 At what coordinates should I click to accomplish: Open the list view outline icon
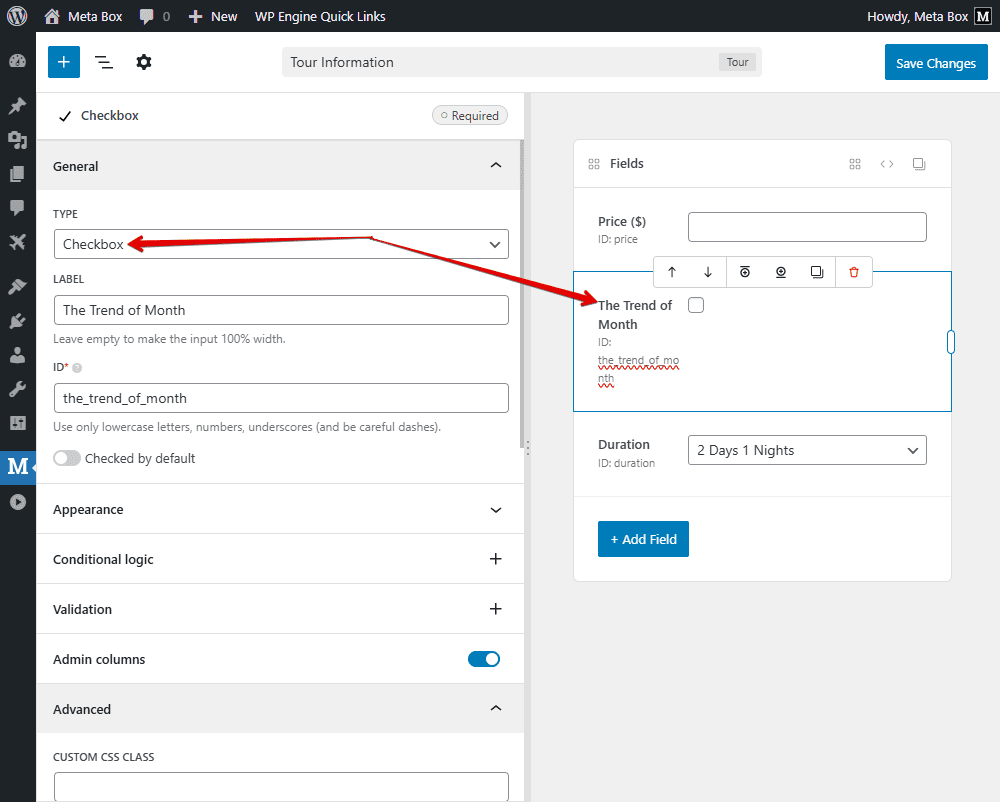coord(104,62)
